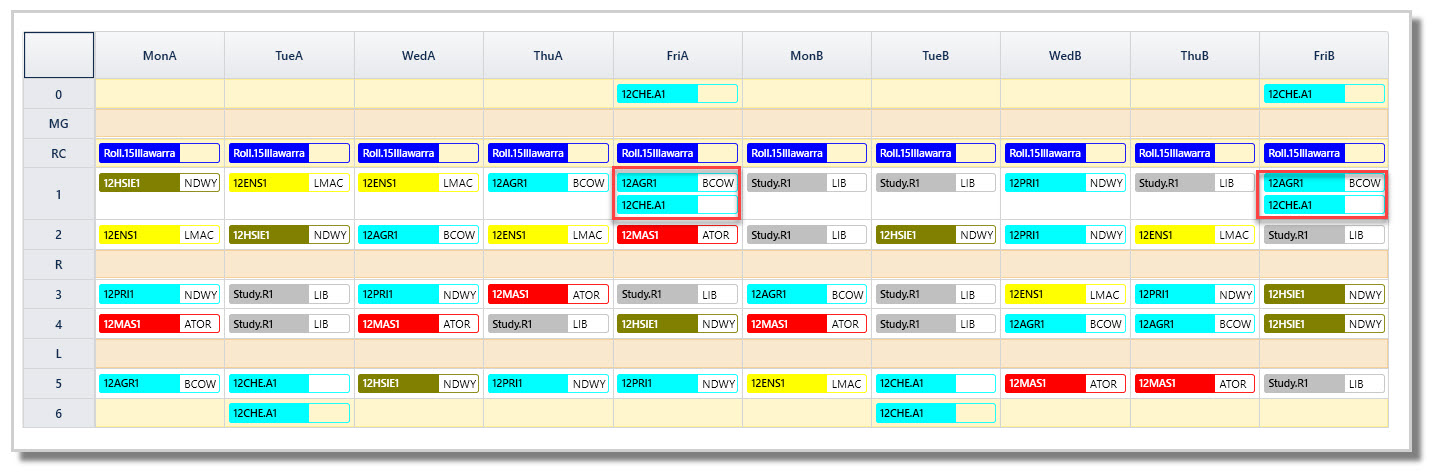The image size is (1435, 475).
Task: Click the FriB column header
Action: 1324,56
